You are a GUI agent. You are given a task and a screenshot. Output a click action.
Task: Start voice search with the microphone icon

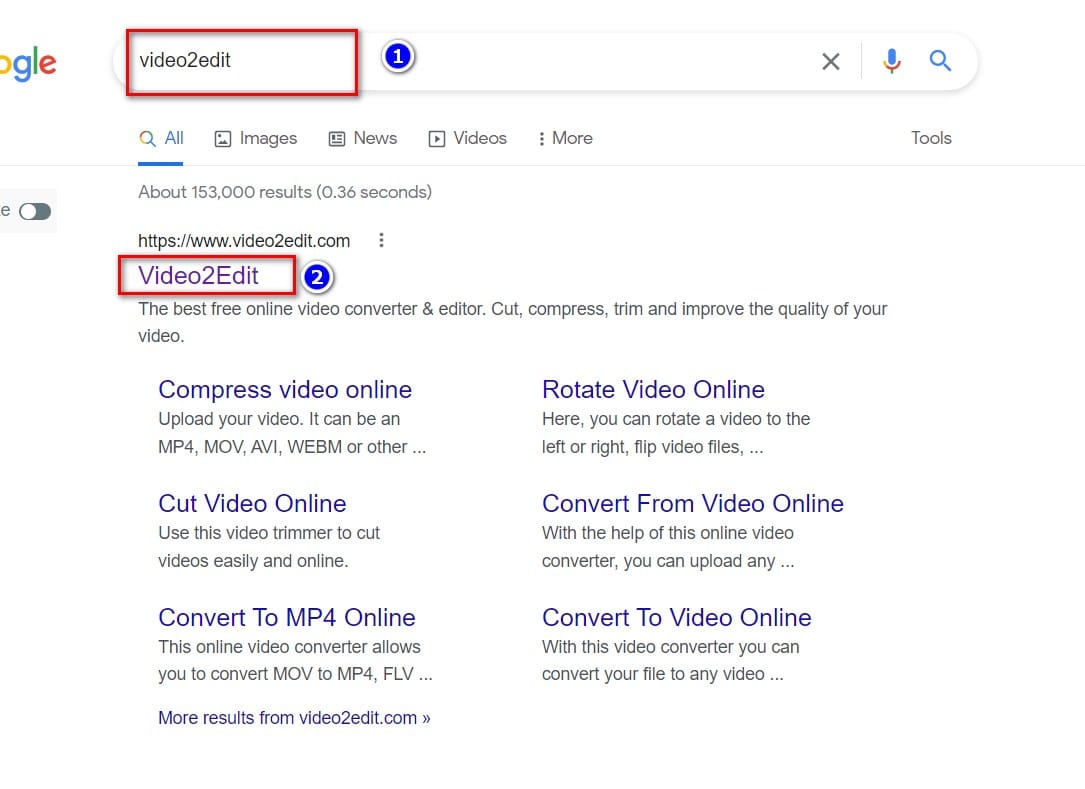[891, 62]
